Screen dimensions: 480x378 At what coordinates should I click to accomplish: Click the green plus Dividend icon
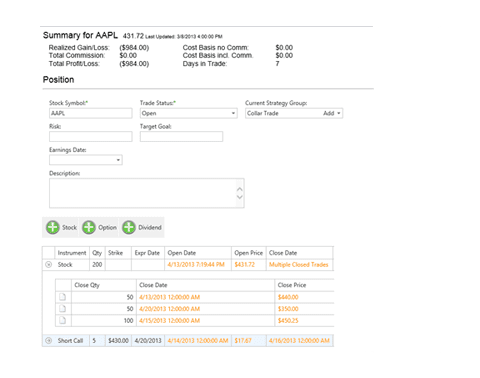pos(129,227)
